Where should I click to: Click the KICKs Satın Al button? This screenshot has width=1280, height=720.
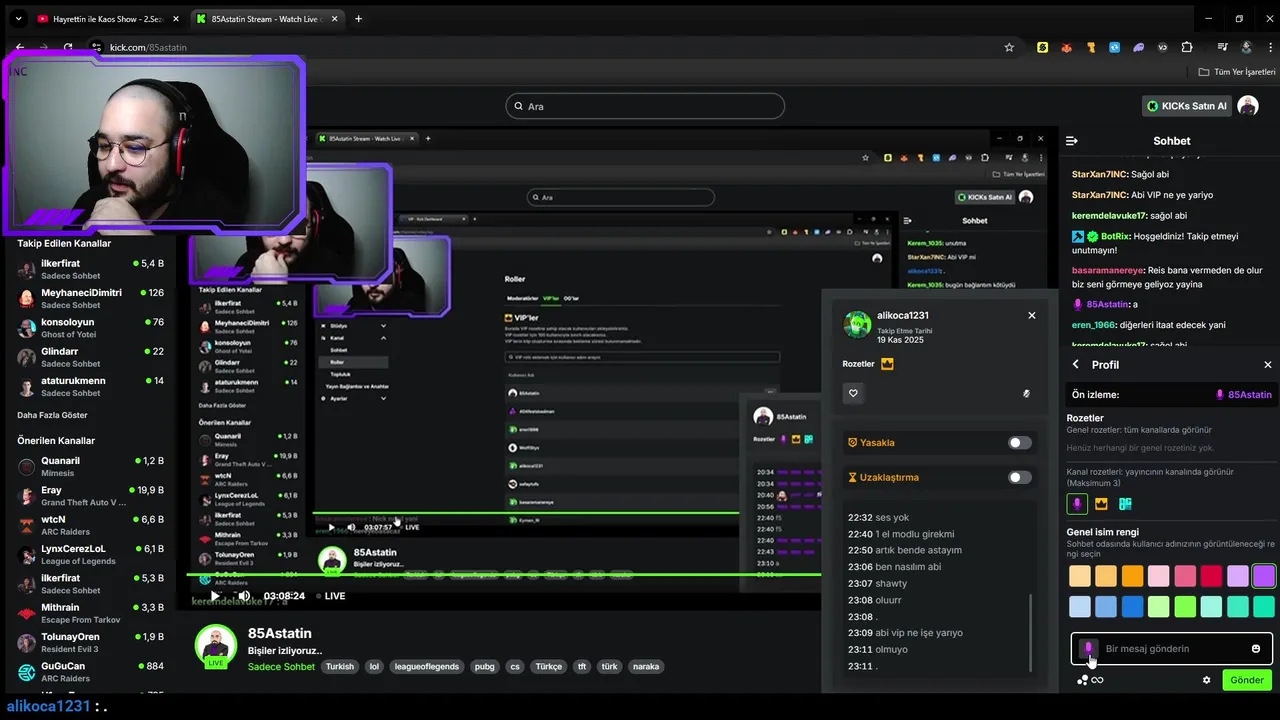click(1186, 106)
